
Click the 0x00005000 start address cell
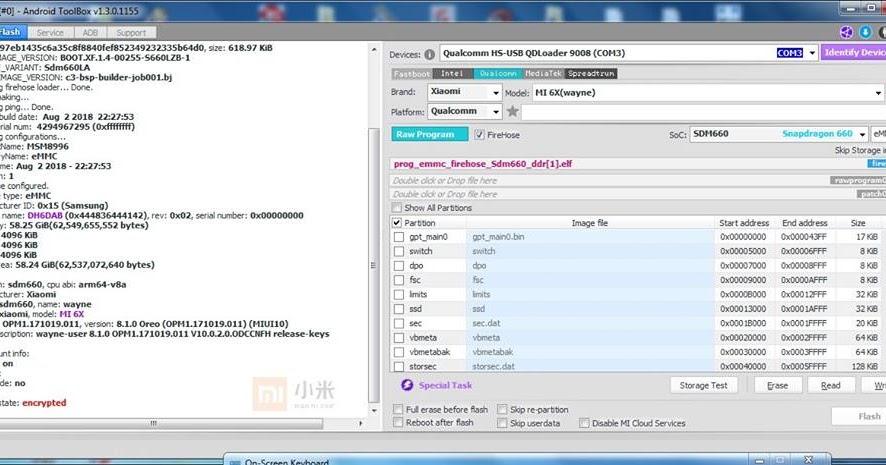pyautogui.click(x=744, y=251)
